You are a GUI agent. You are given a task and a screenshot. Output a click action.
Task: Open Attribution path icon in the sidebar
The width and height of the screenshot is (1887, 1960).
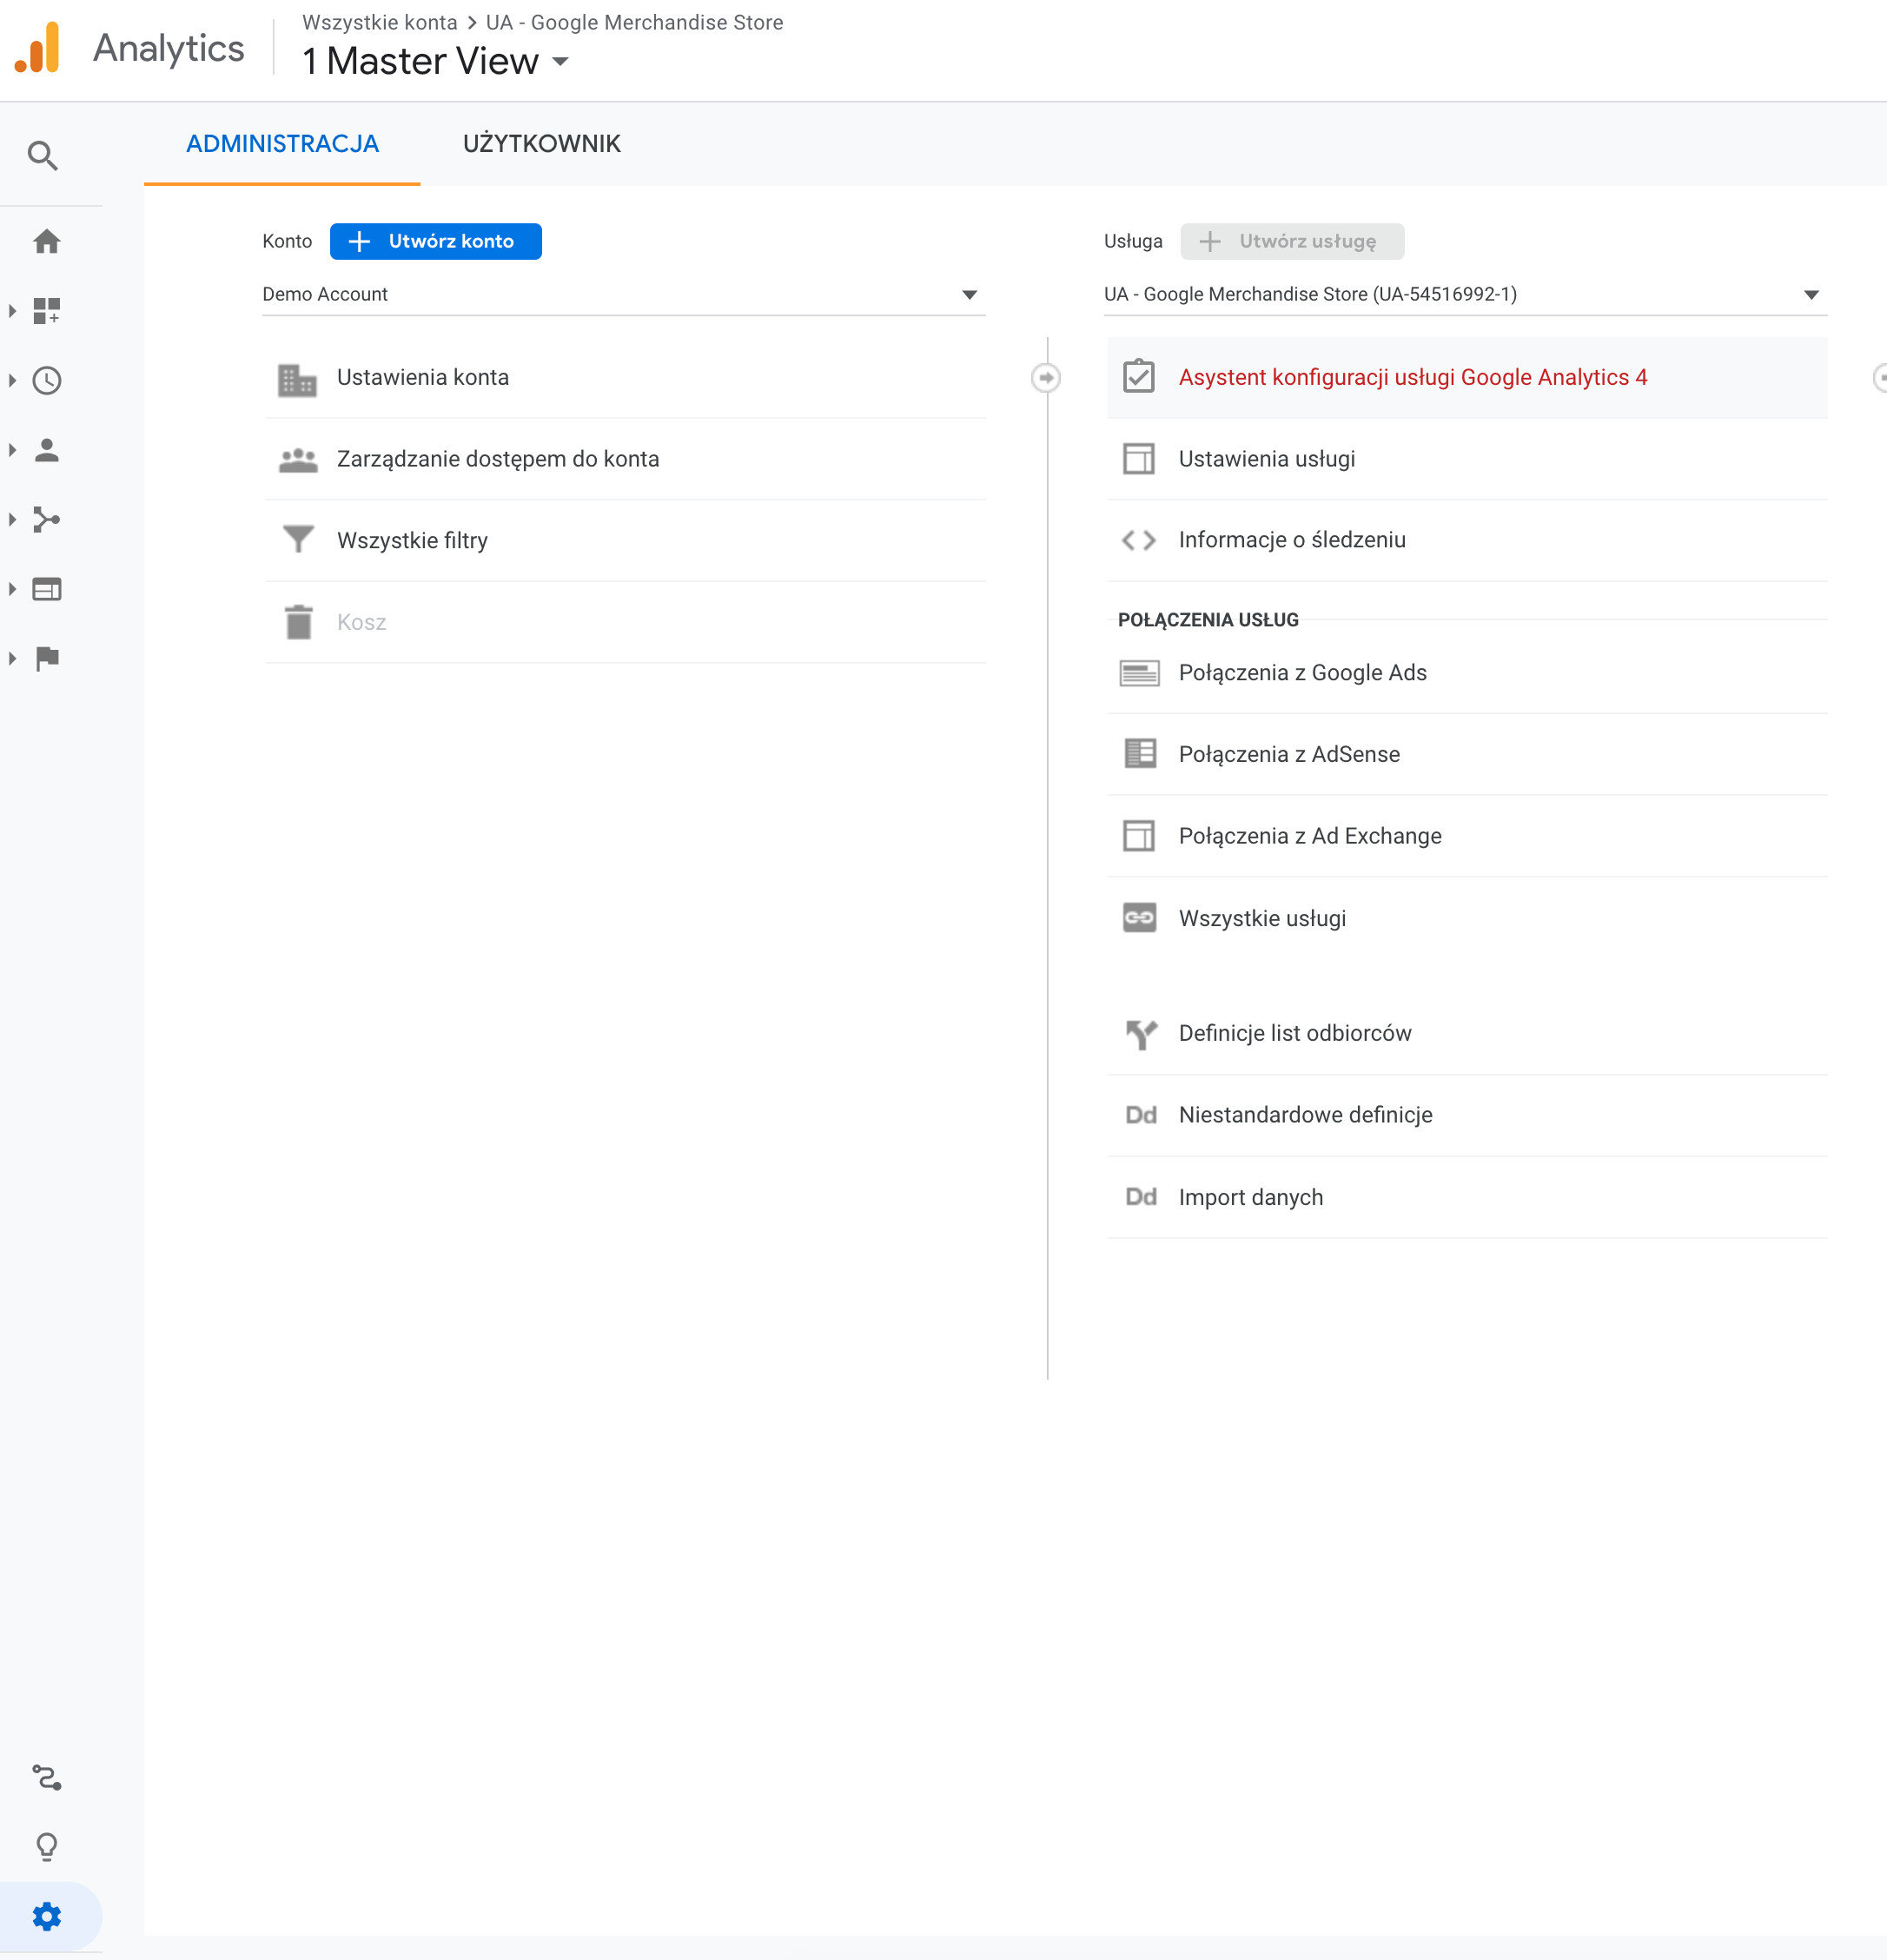47,1777
